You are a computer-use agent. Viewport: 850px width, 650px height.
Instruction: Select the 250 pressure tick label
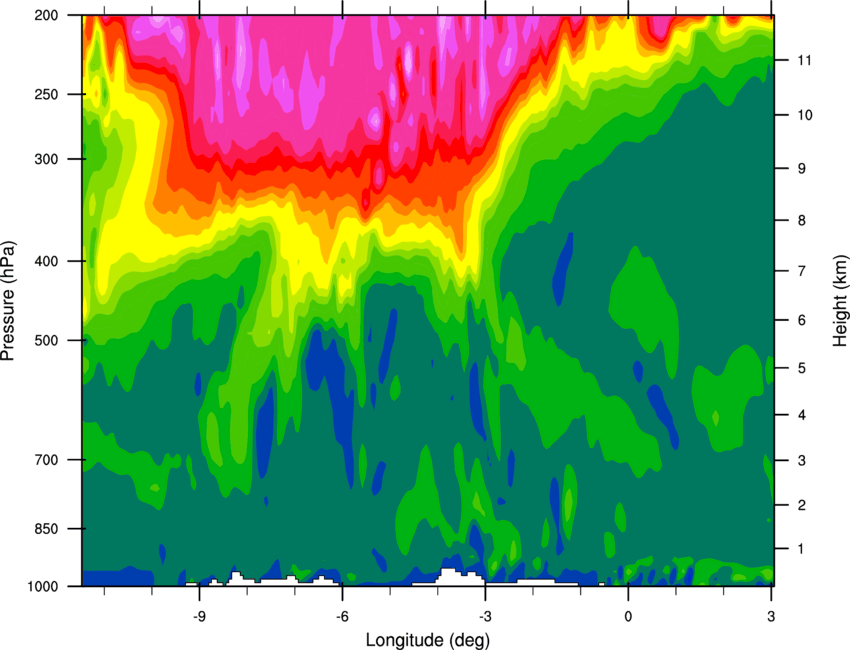click(47, 94)
